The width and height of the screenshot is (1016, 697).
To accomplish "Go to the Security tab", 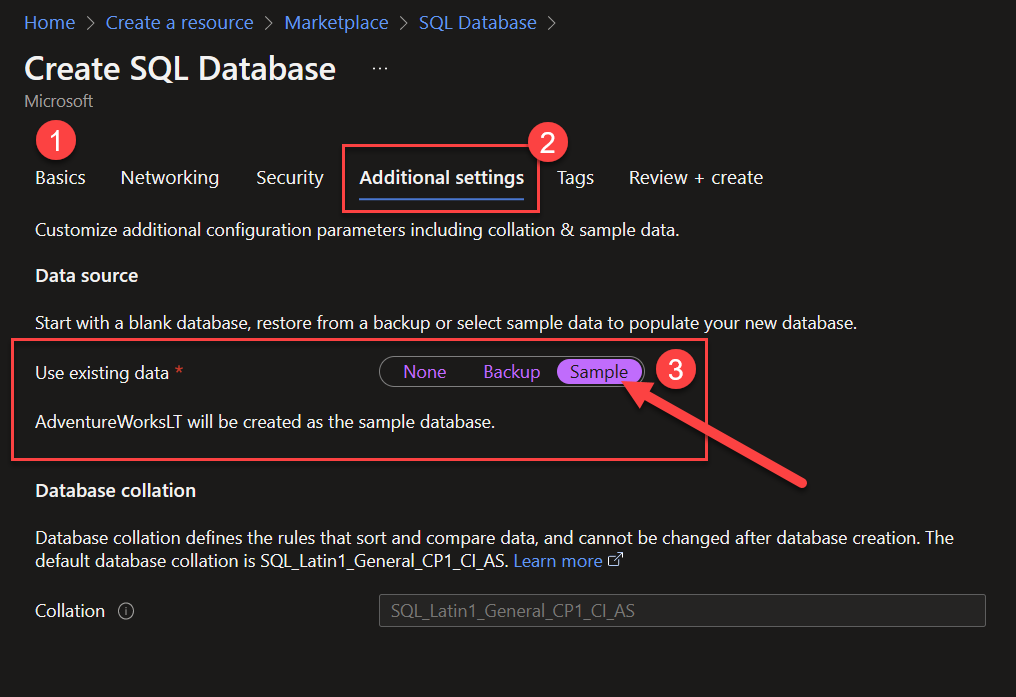I will coord(290,177).
